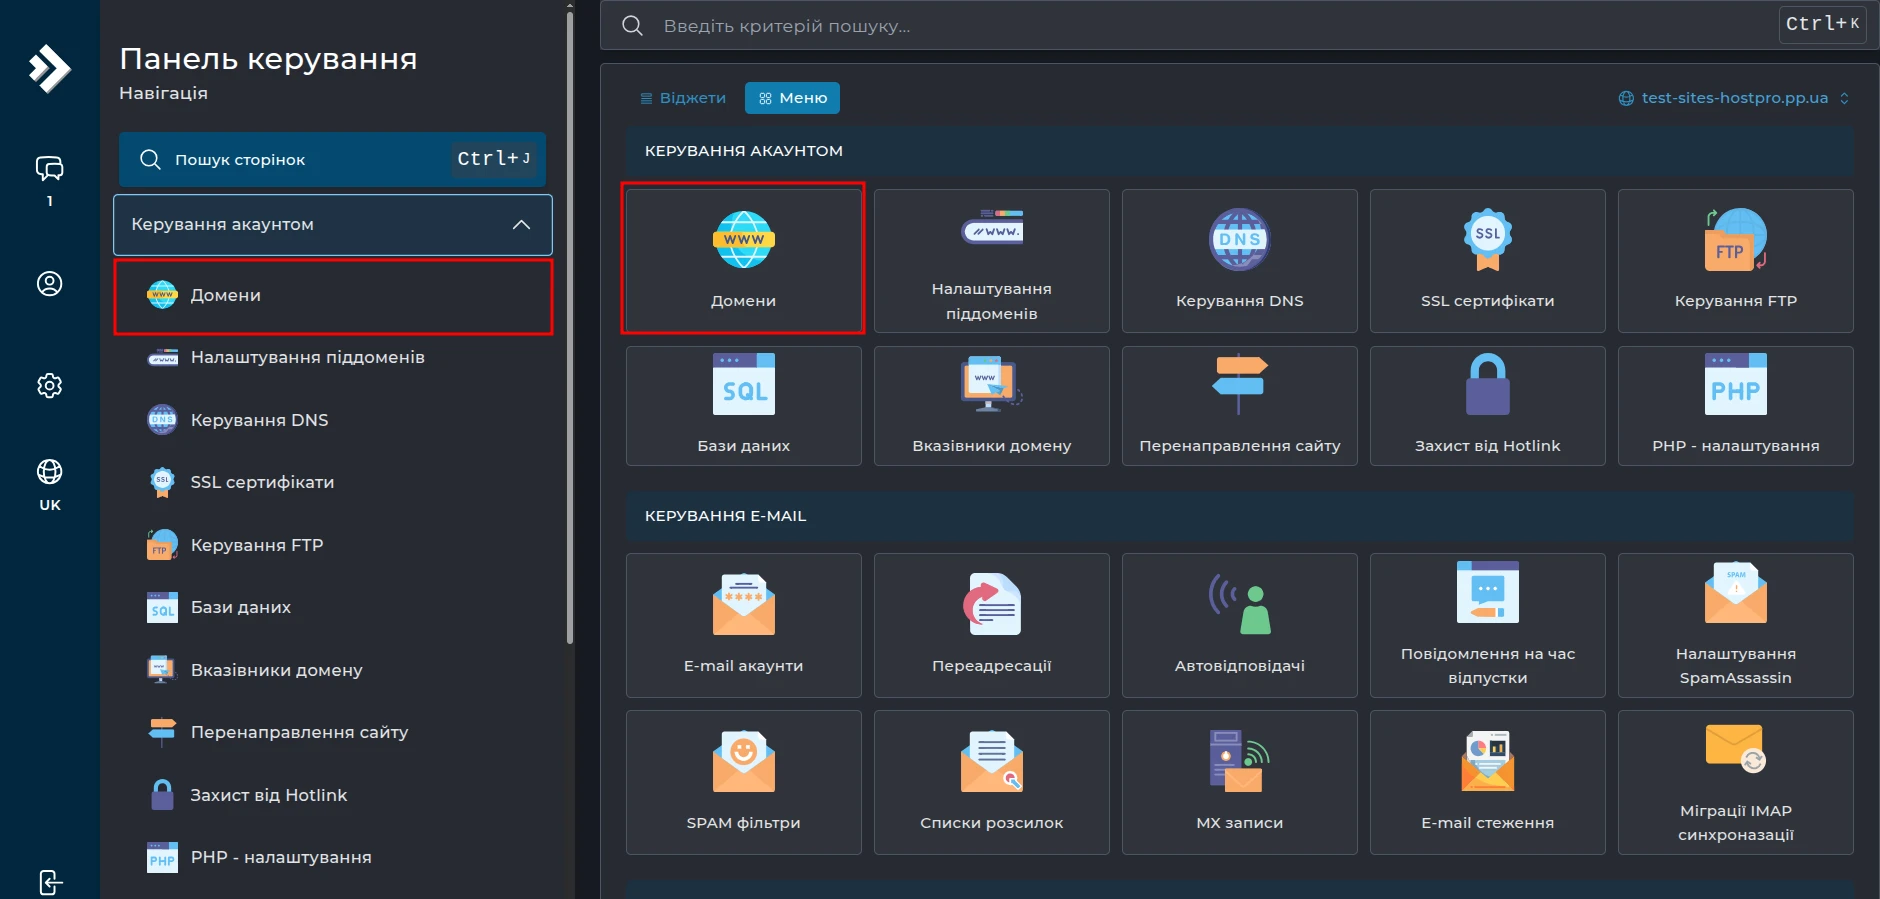Switch to the Меню tab
The image size is (1880, 899).
tap(792, 98)
